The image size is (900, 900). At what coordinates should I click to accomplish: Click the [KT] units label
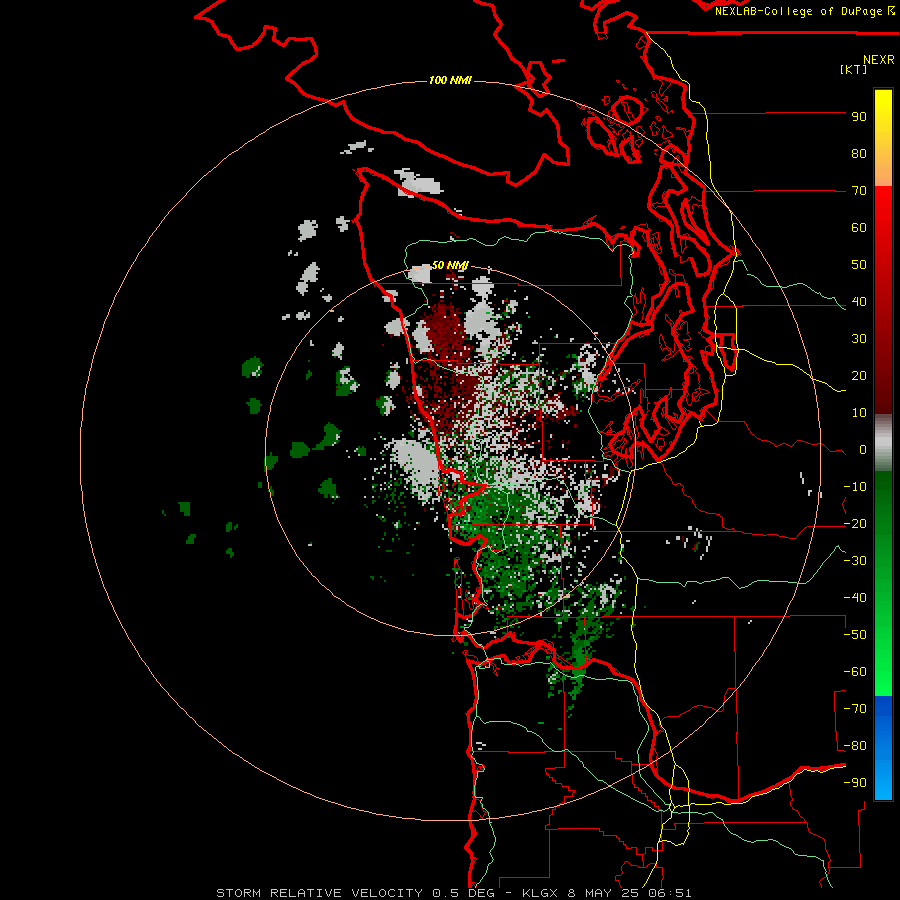(x=854, y=69)
